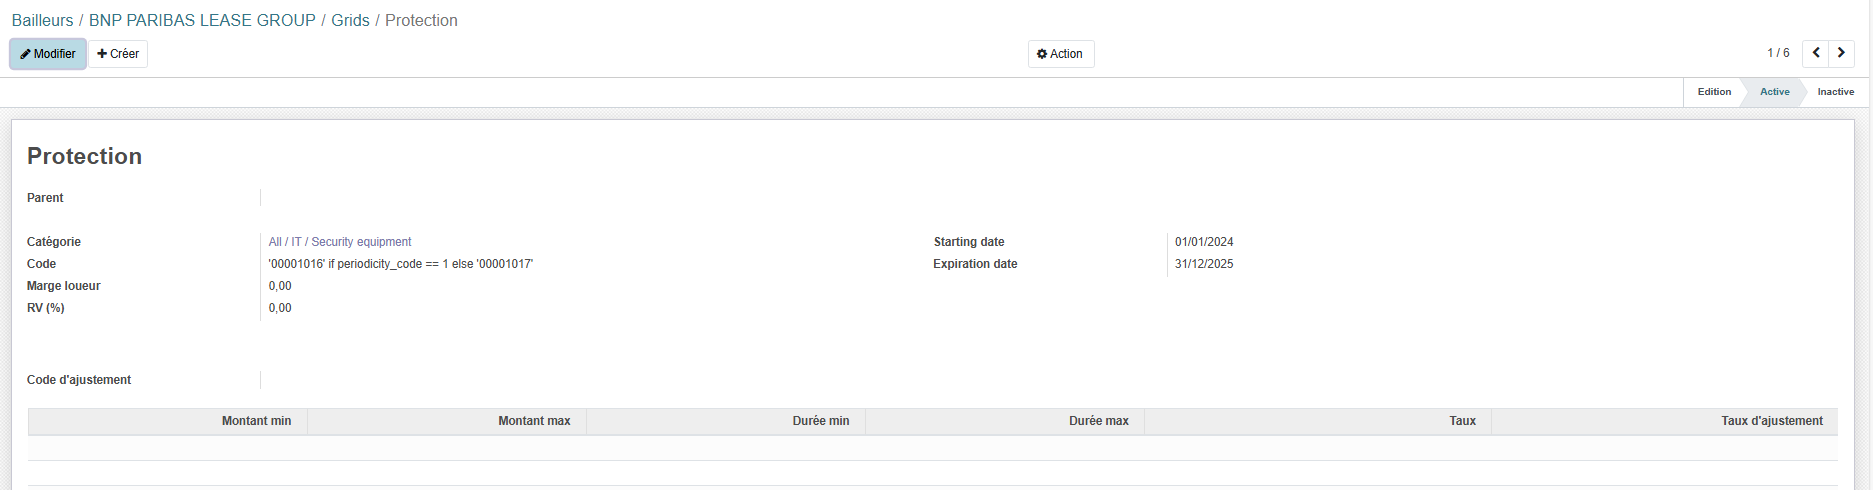Open the Action gear dropdown

coord(1060,54)
